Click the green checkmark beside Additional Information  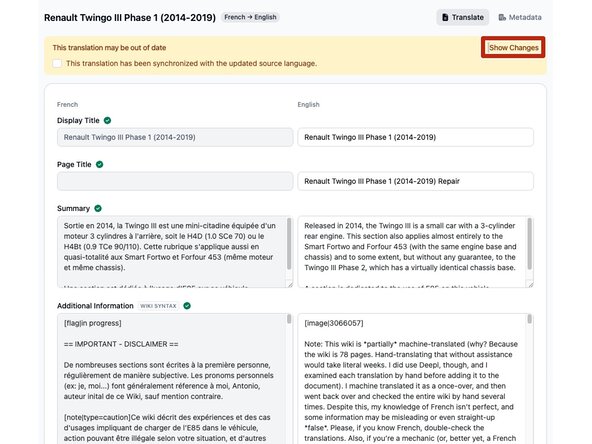coord(187,306)
